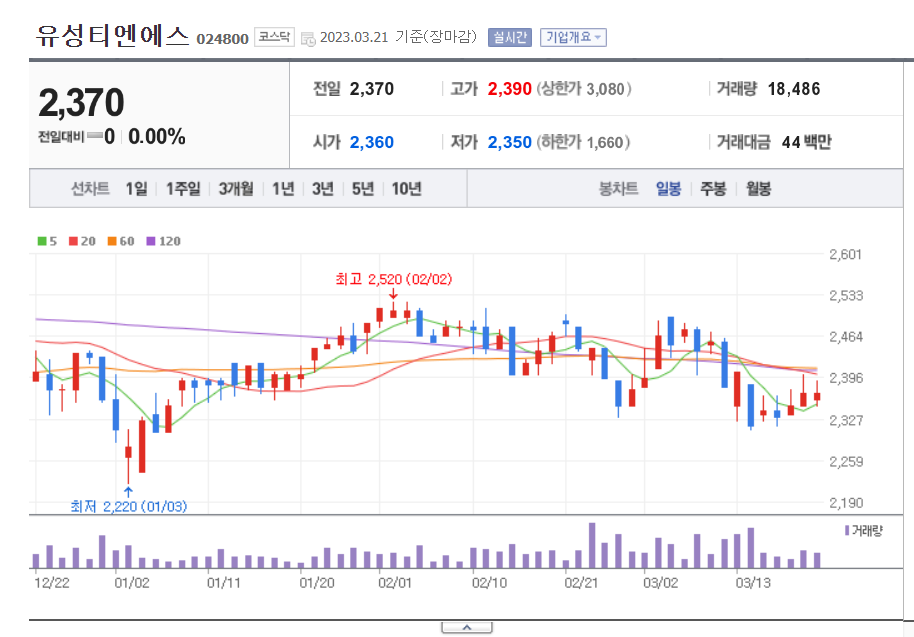914x637 pixels.
Task: Click the 시가 value 2,360
Action: coord(372,142)
